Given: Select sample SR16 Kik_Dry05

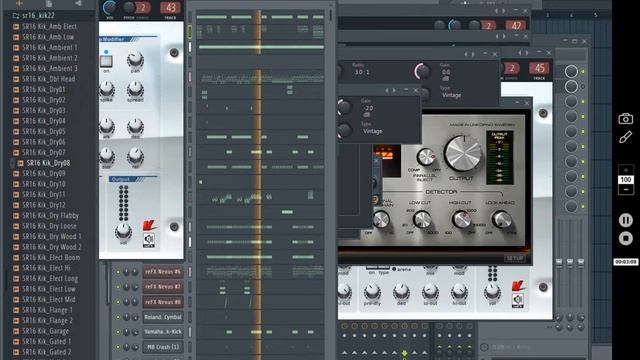Looking at the screenshot, I should pyautogui.click(x=43, y=131).
